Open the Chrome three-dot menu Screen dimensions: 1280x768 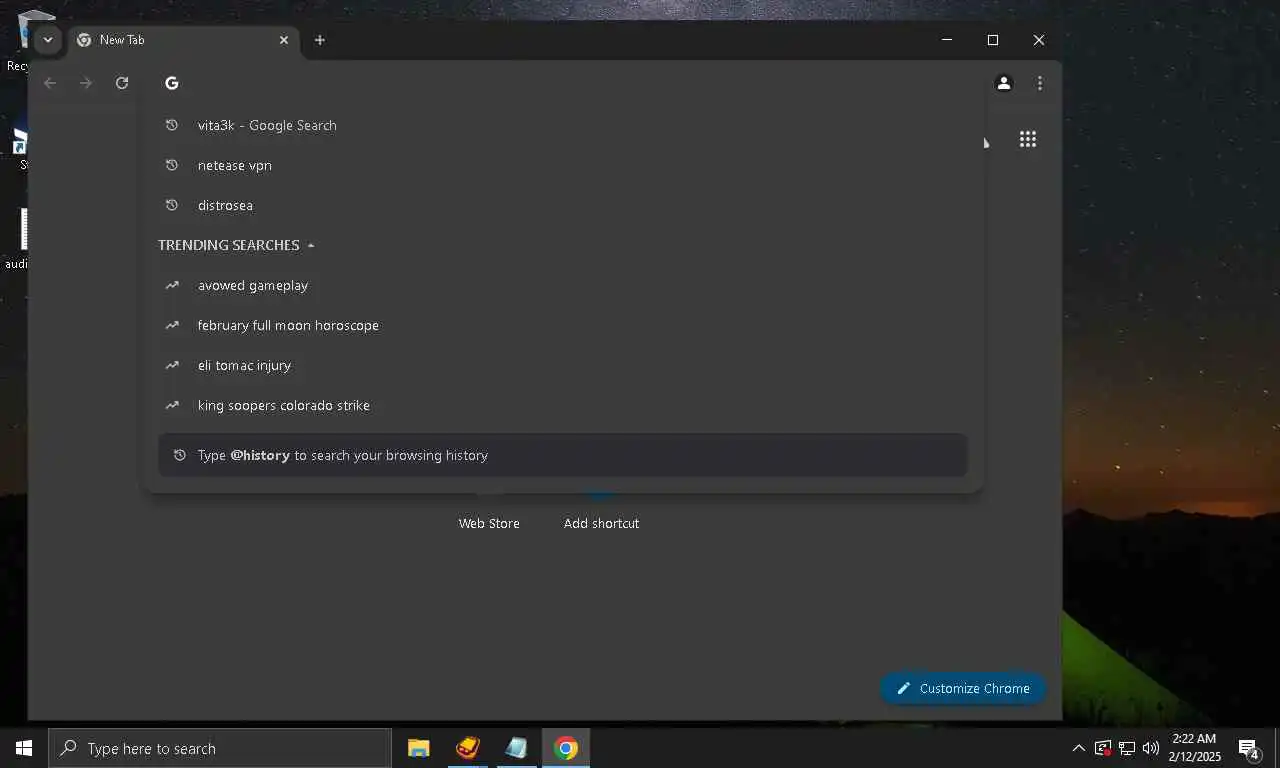click(x=1040, y=83)
